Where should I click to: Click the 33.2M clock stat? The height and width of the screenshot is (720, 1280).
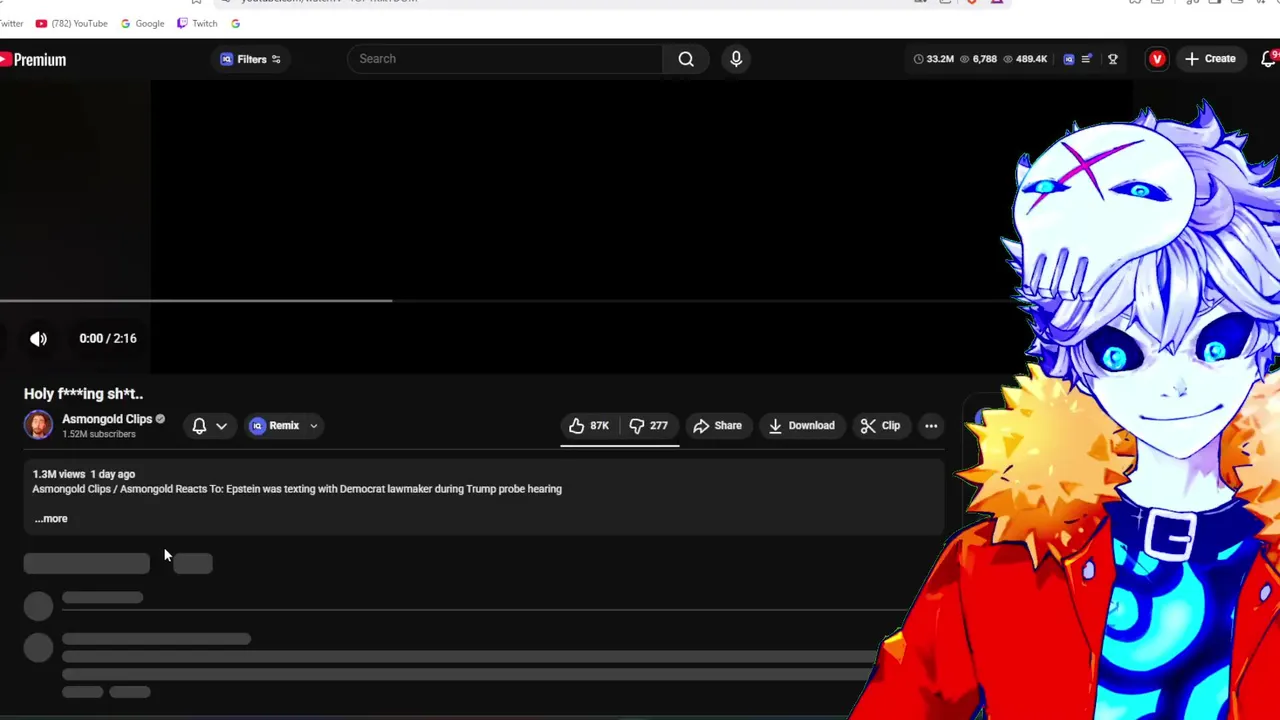pyautogui.click(x=933, y=59)
